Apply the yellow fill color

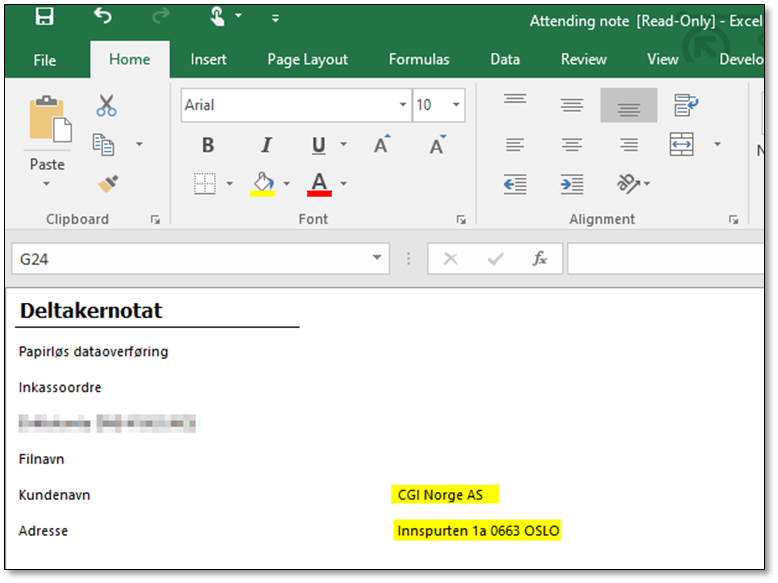tap(262, 184)
